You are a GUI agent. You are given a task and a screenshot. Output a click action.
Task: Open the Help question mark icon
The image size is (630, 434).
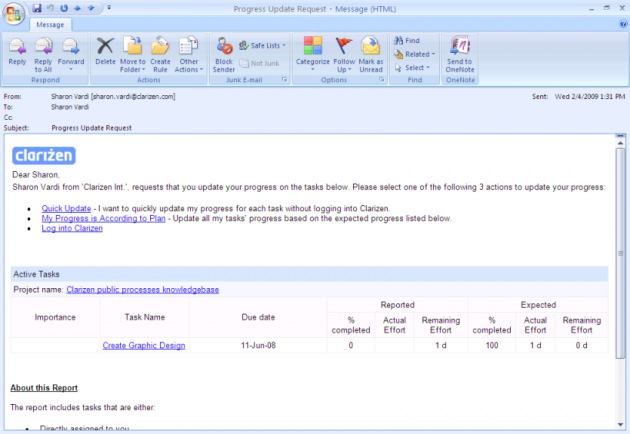pos(623,24)
